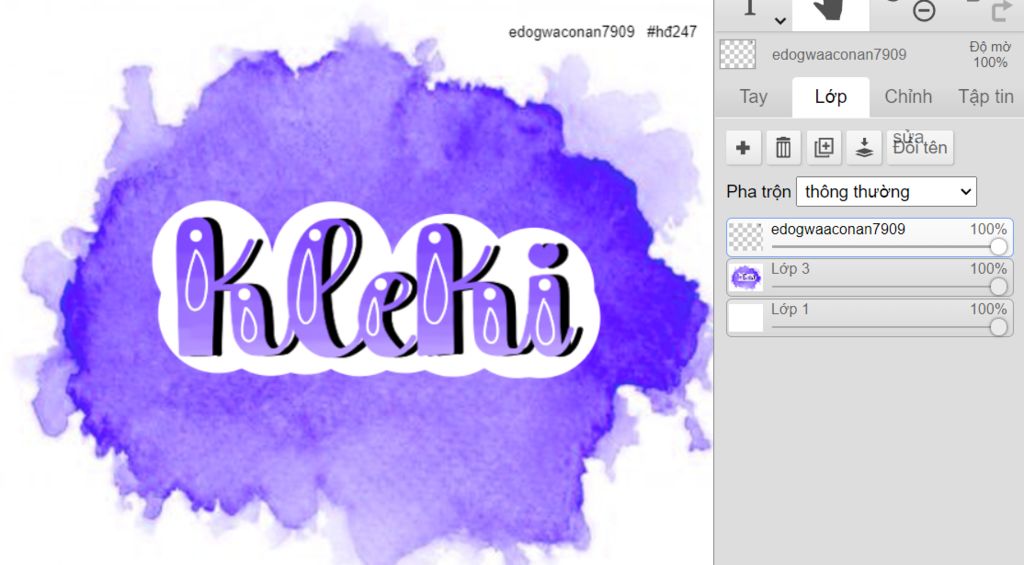
Task: Open the Pha trộn blend mode dropdown
Action: point(886,191)
